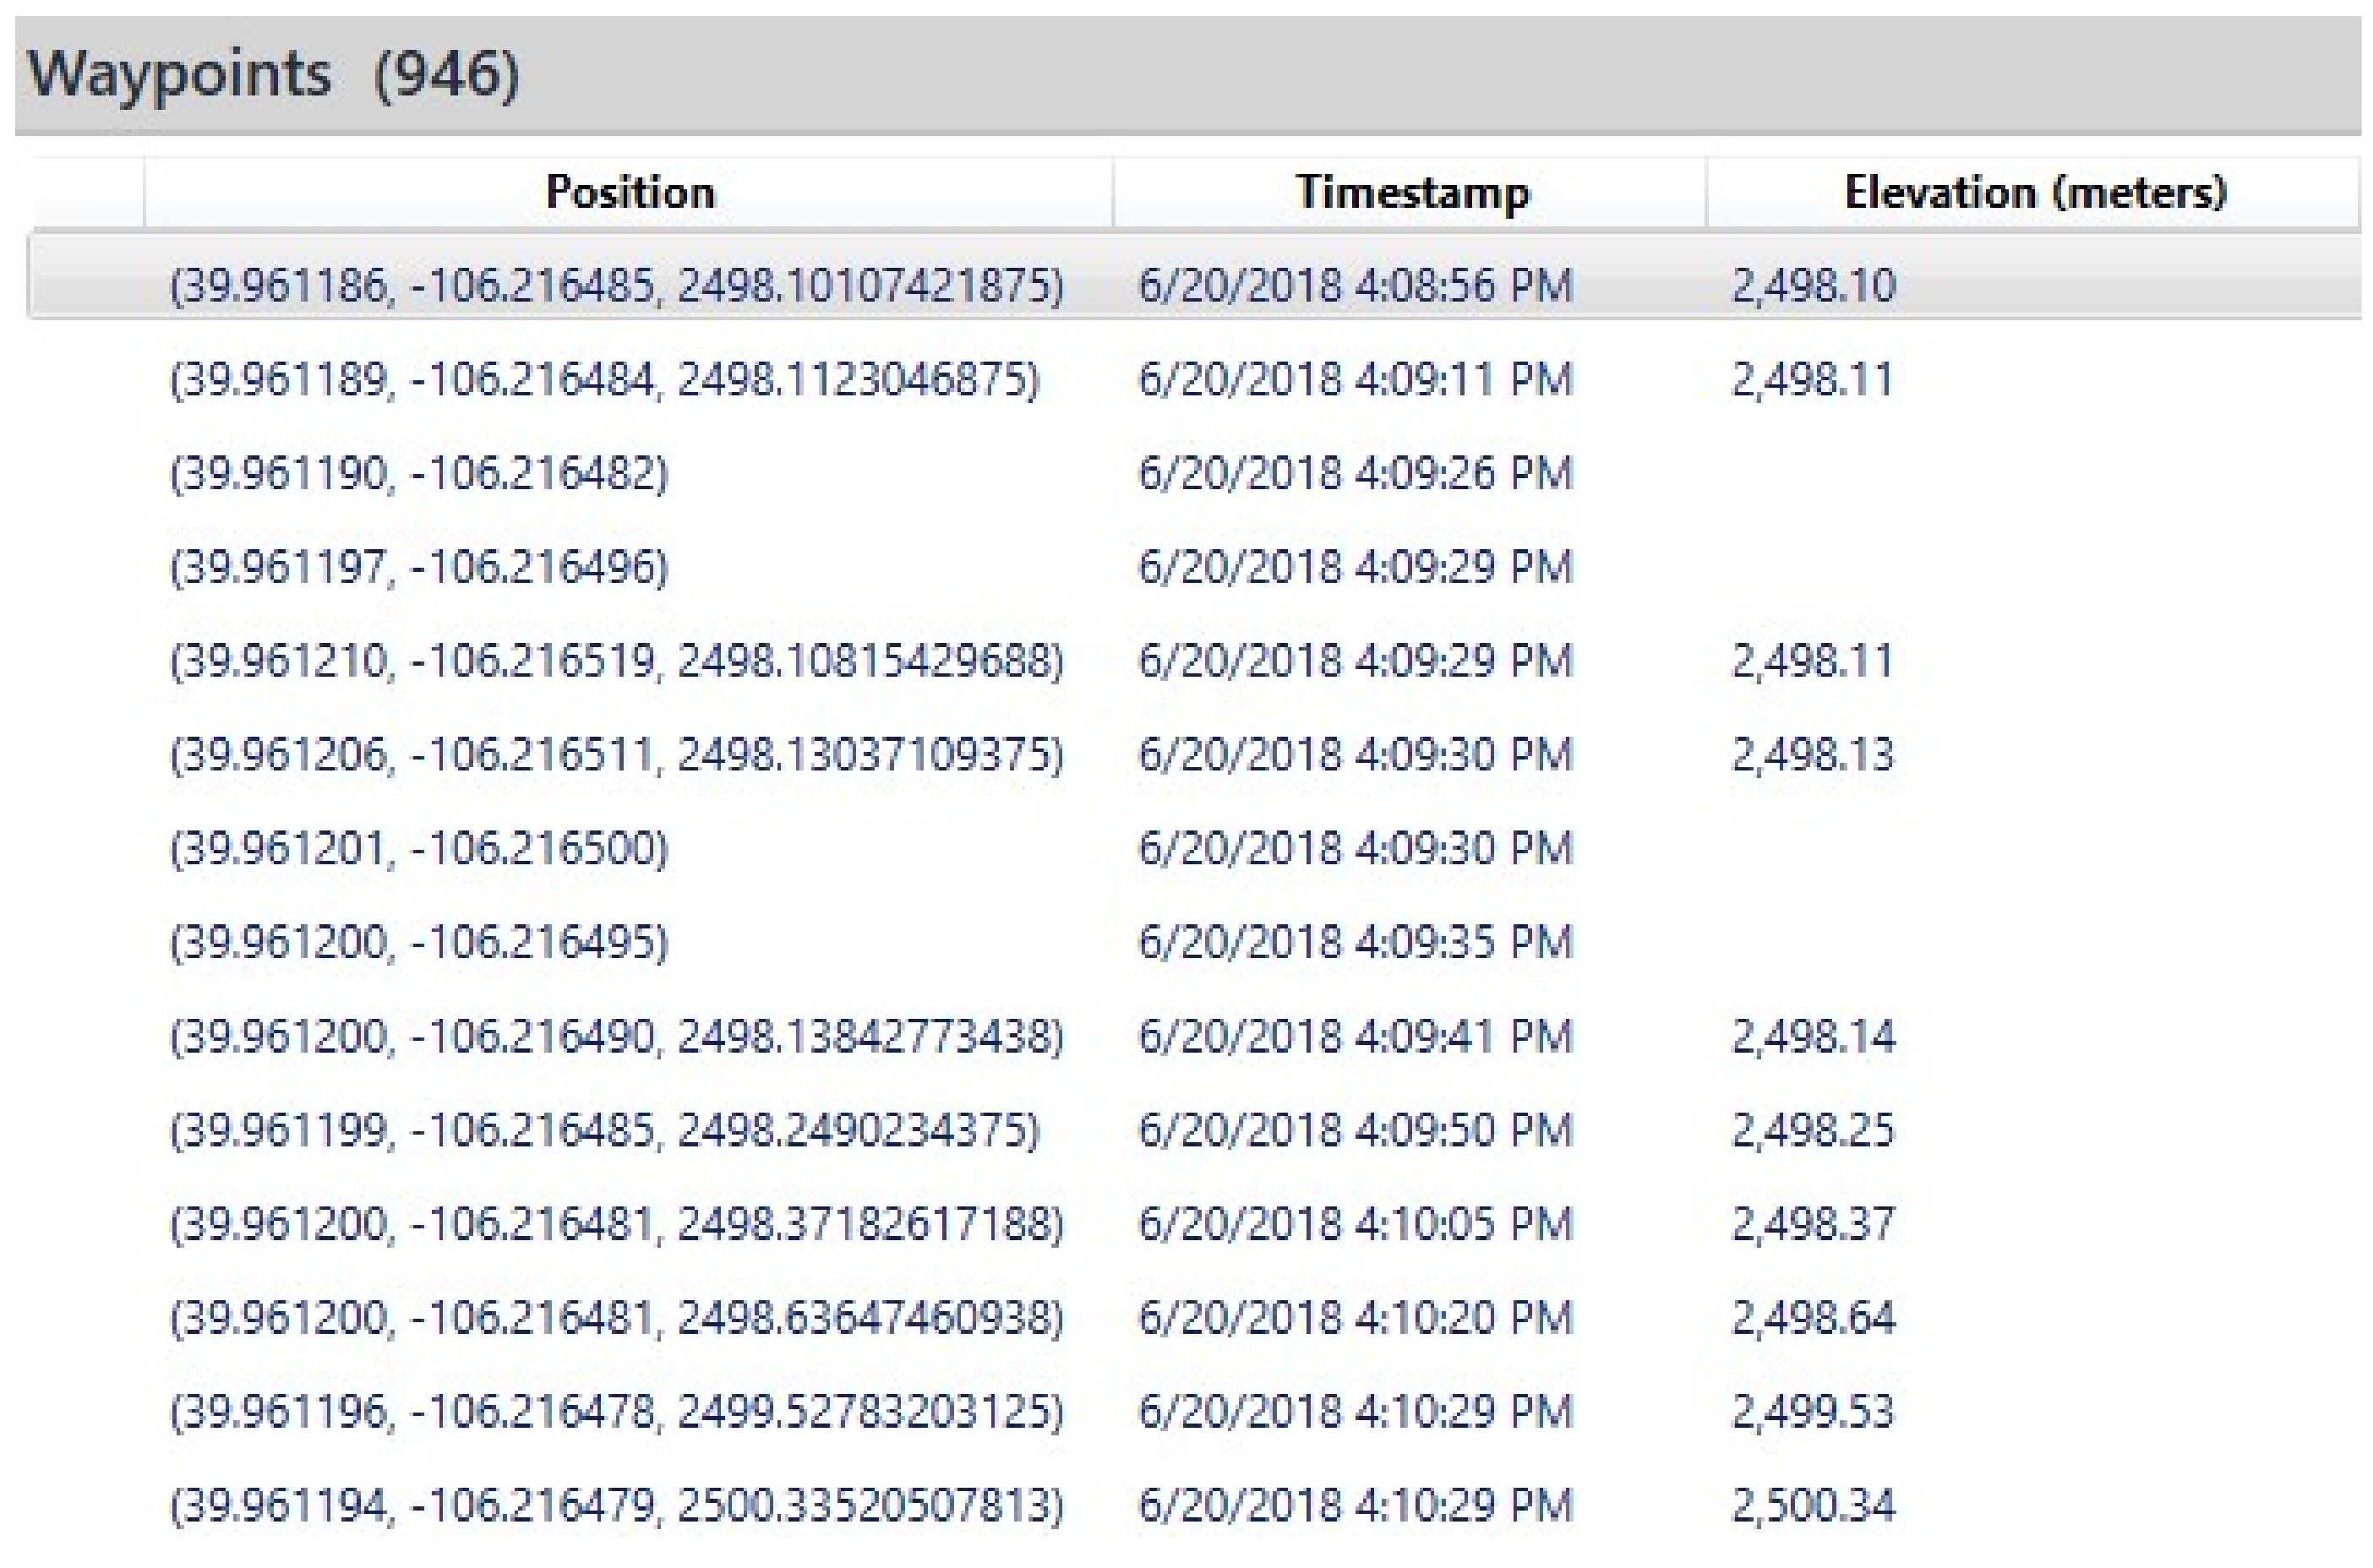Image resolution: width=2373 pixels, height=1568 pixels.
Task: Select position (39.961201, -106.216500)
Action: pos(419,849)
